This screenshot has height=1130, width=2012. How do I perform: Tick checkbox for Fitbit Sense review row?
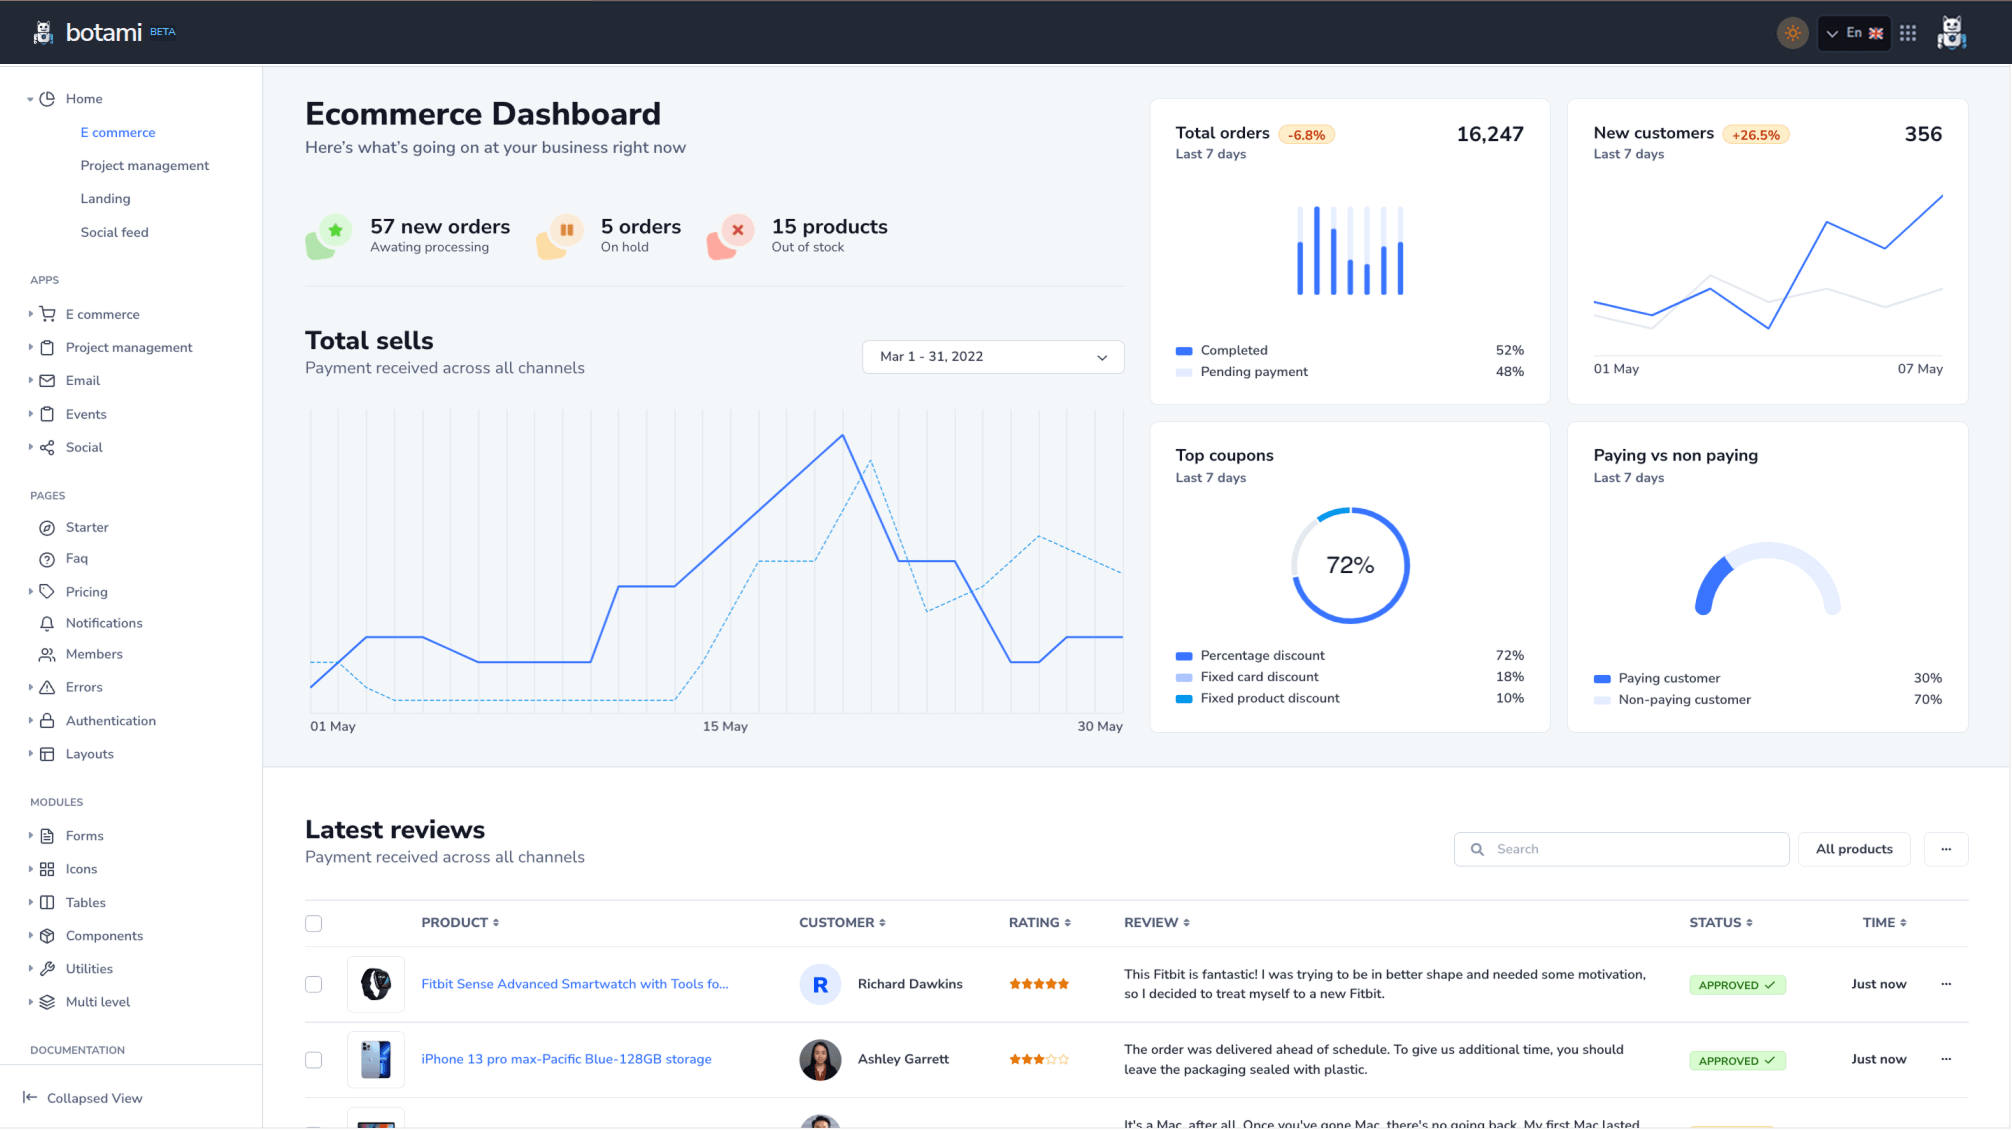tap(314, 984)
